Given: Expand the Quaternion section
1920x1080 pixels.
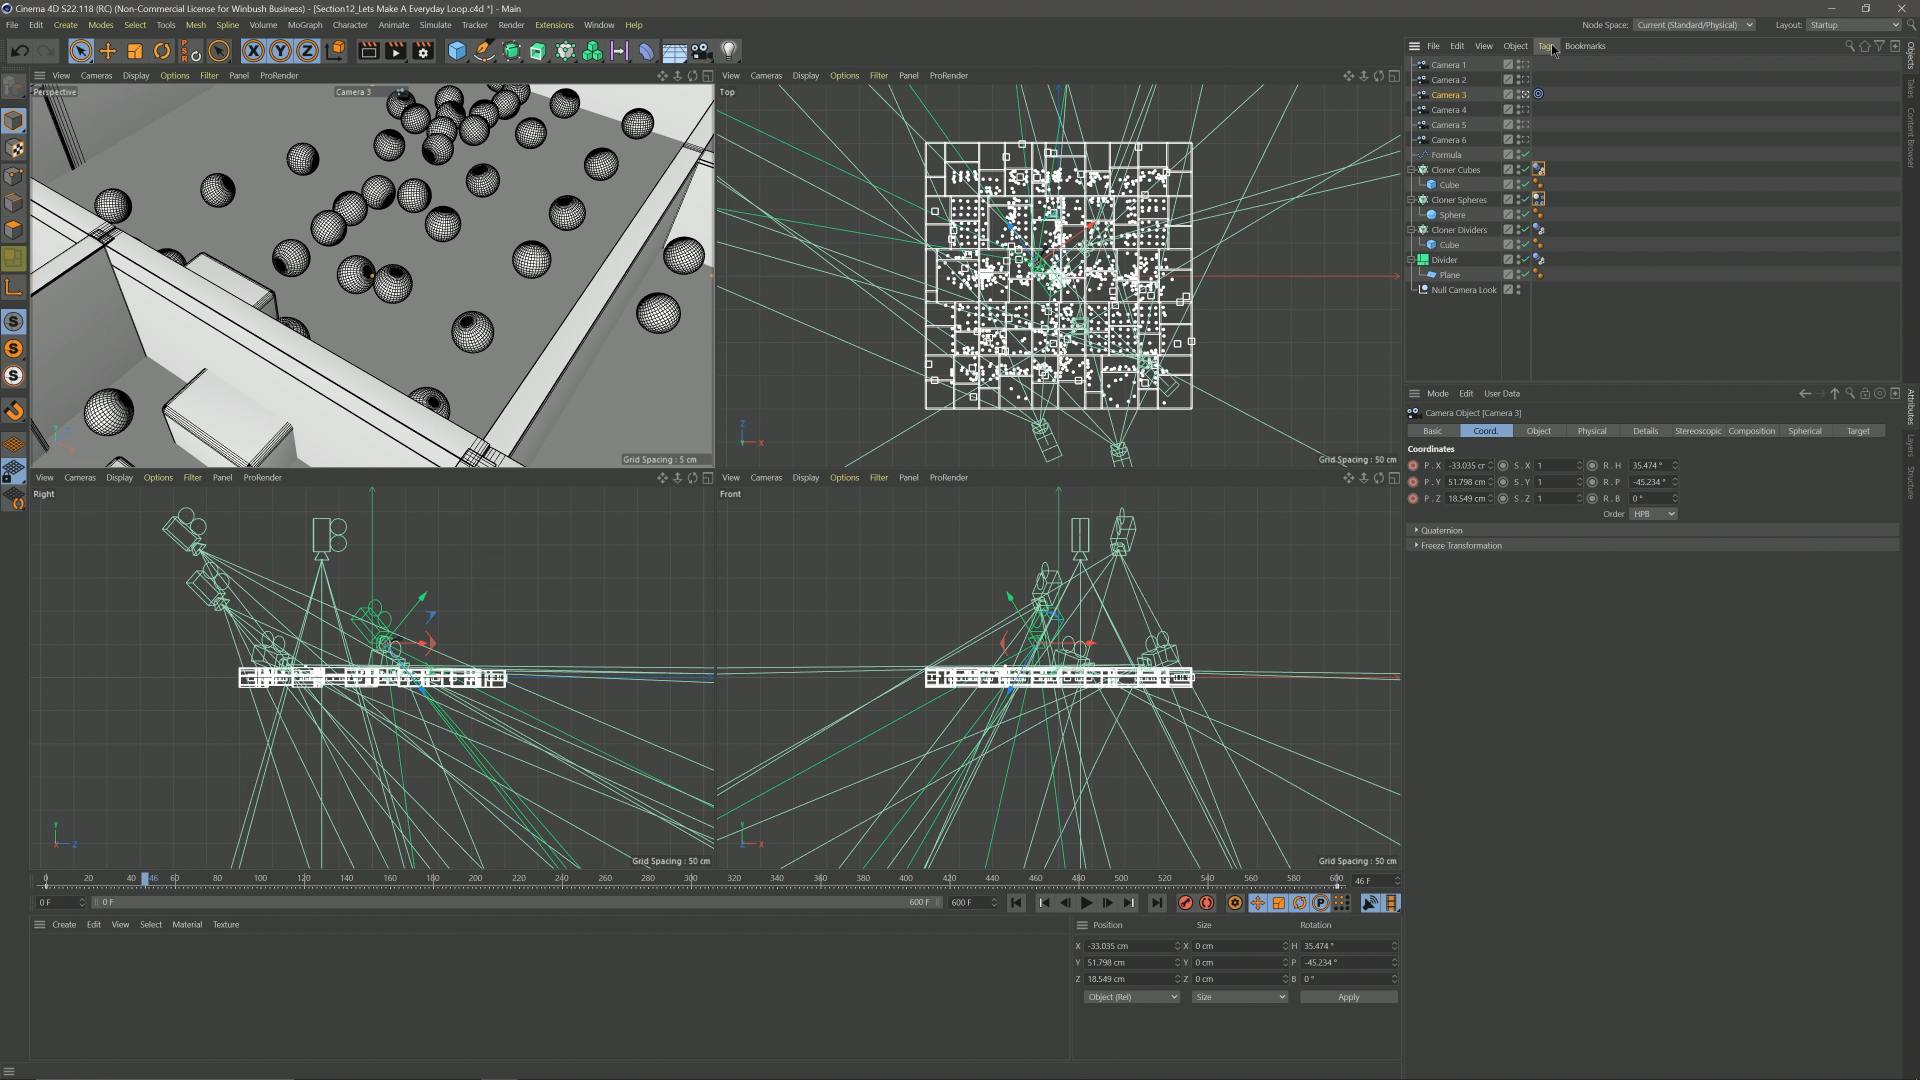Looking at the screenshot, I should pos(1441,531).
